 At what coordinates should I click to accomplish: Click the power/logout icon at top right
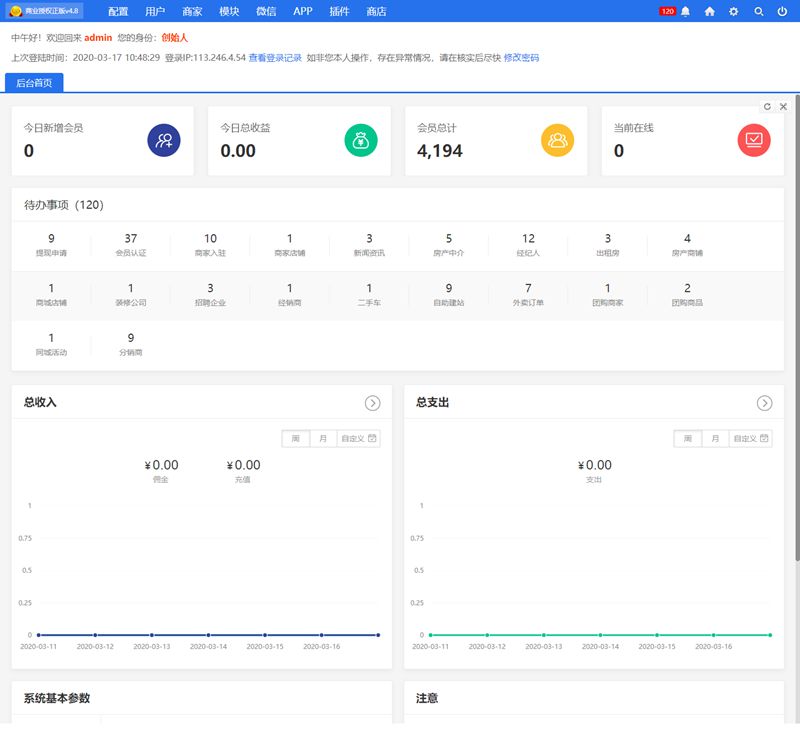click(780, 11)
